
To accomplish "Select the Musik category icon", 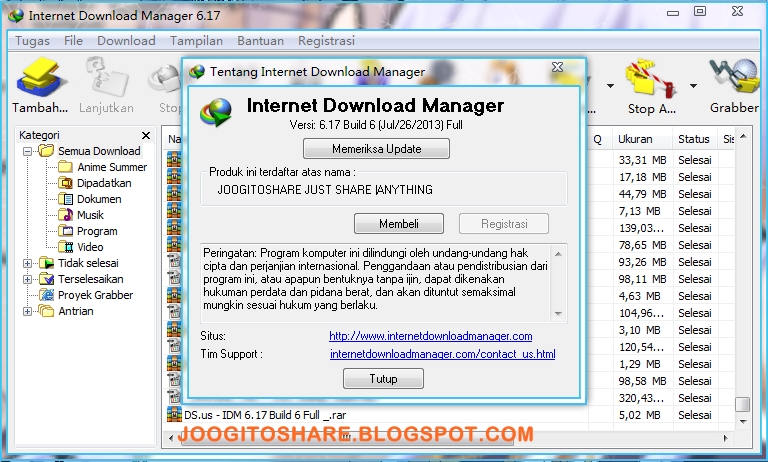I will pos(65,215).
